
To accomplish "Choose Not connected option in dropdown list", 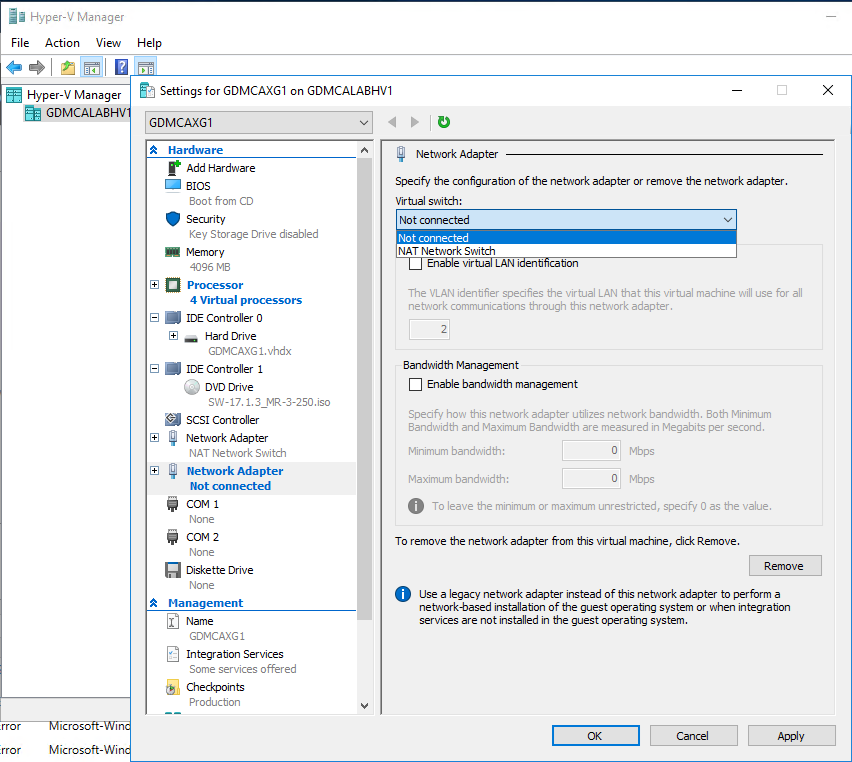I will (566, 238).
